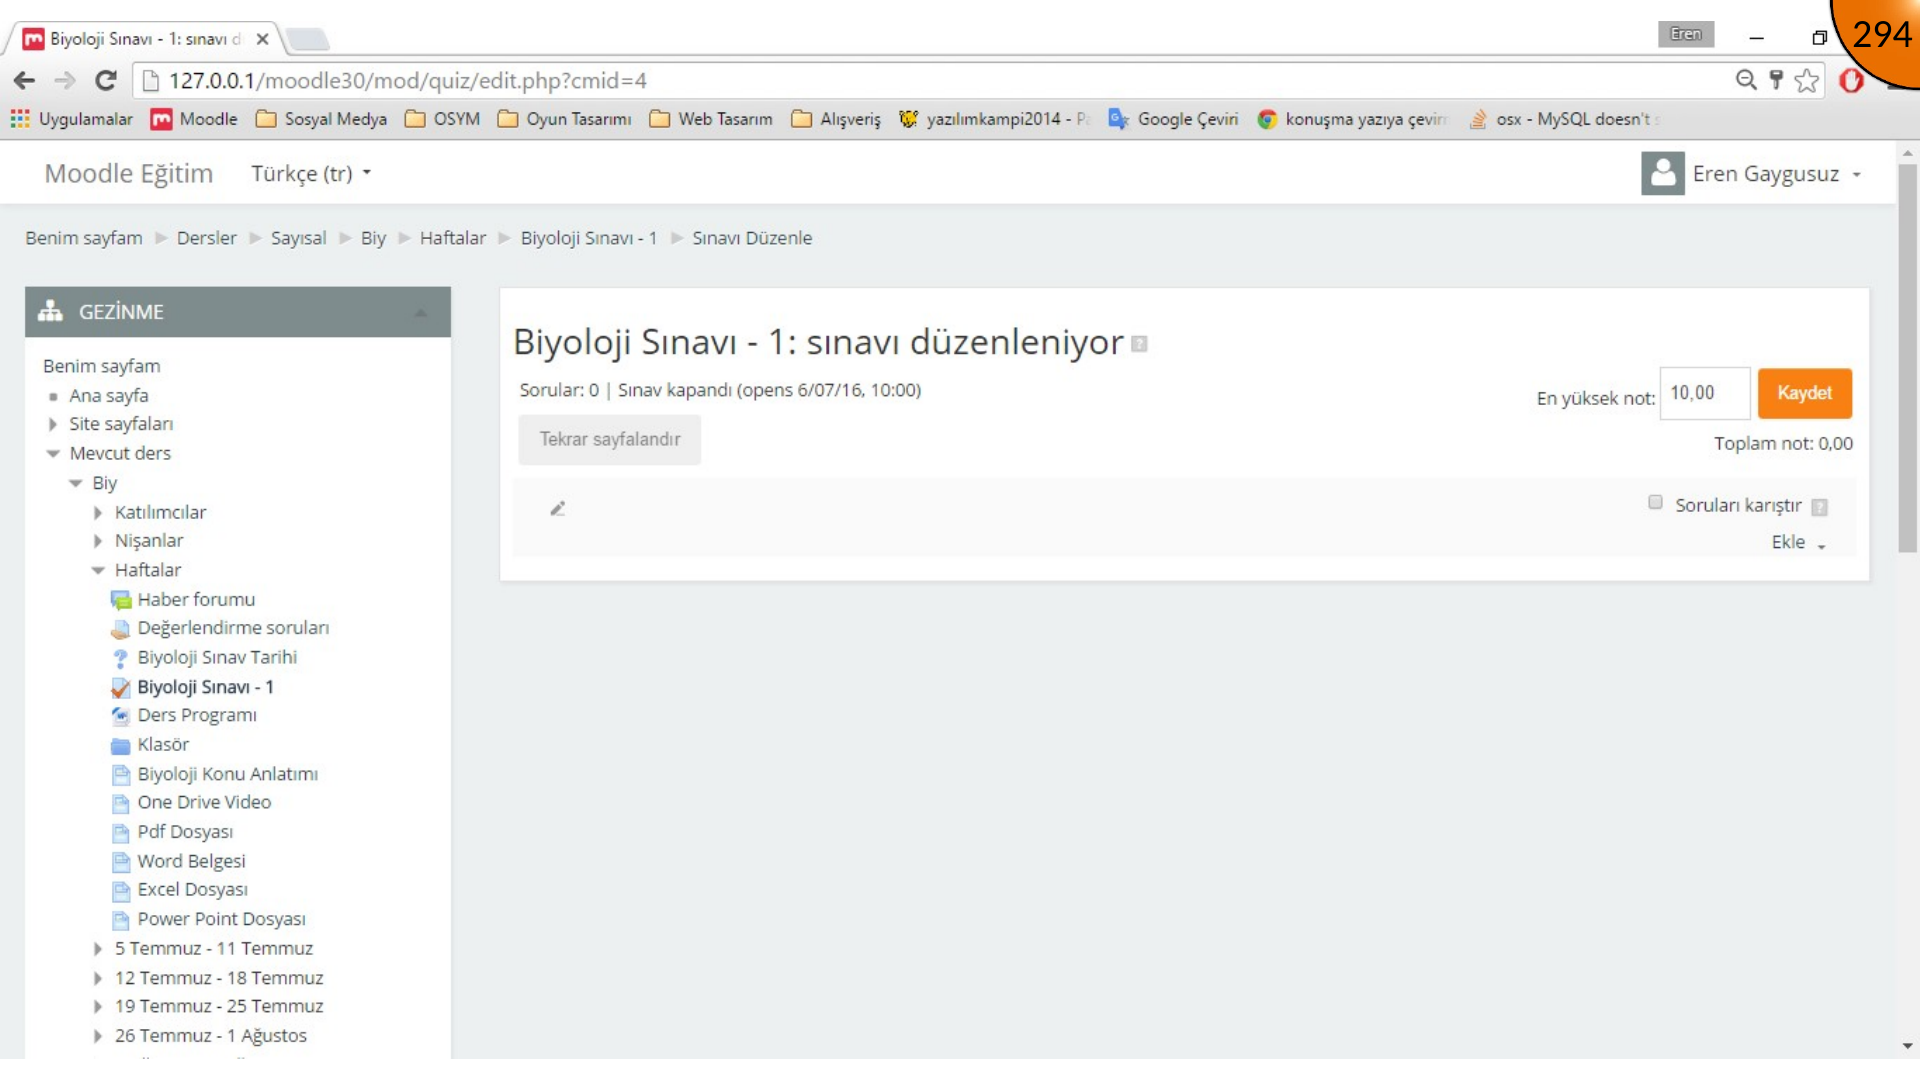Open the Ekle add dropdown
This screenshot has width=1921, height=1080.
[1799, 543]
